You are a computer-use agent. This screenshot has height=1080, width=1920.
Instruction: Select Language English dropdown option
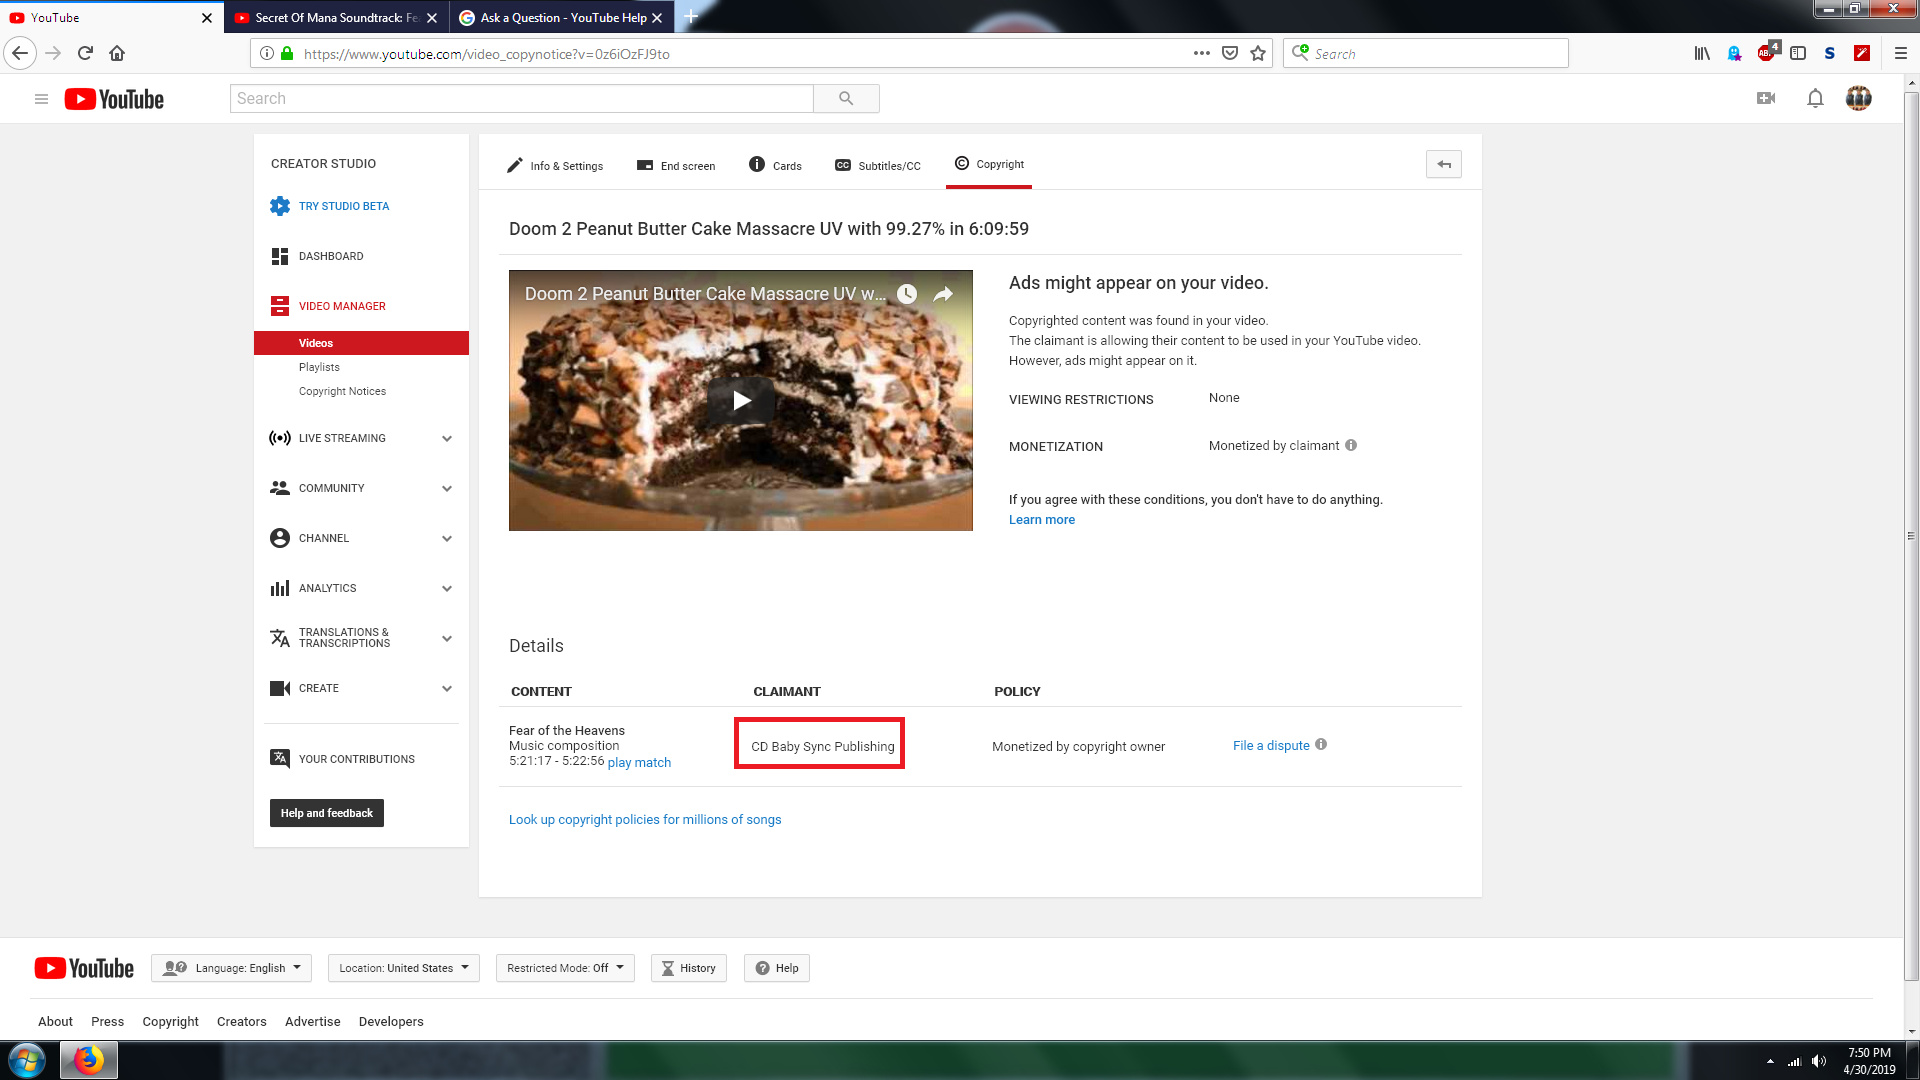pos(231,967)
